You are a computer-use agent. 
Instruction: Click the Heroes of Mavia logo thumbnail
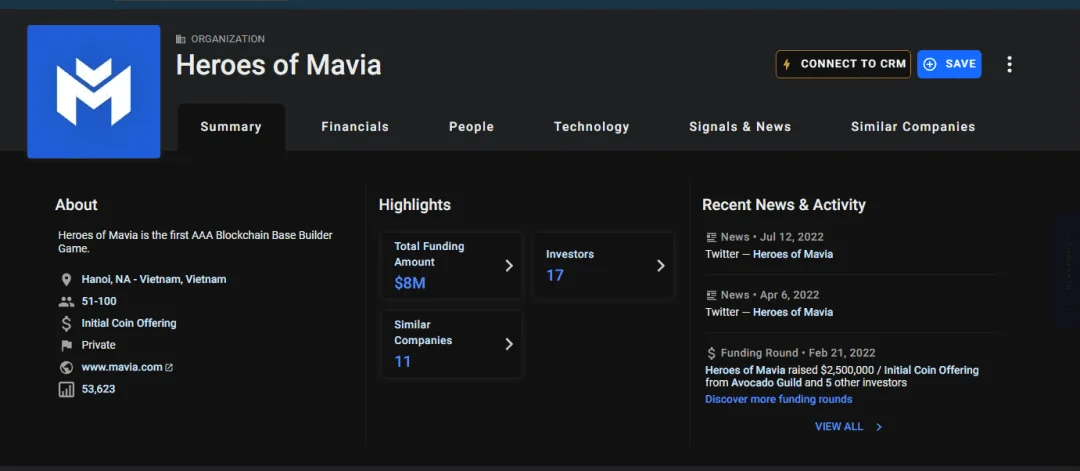tap(94, 92)
